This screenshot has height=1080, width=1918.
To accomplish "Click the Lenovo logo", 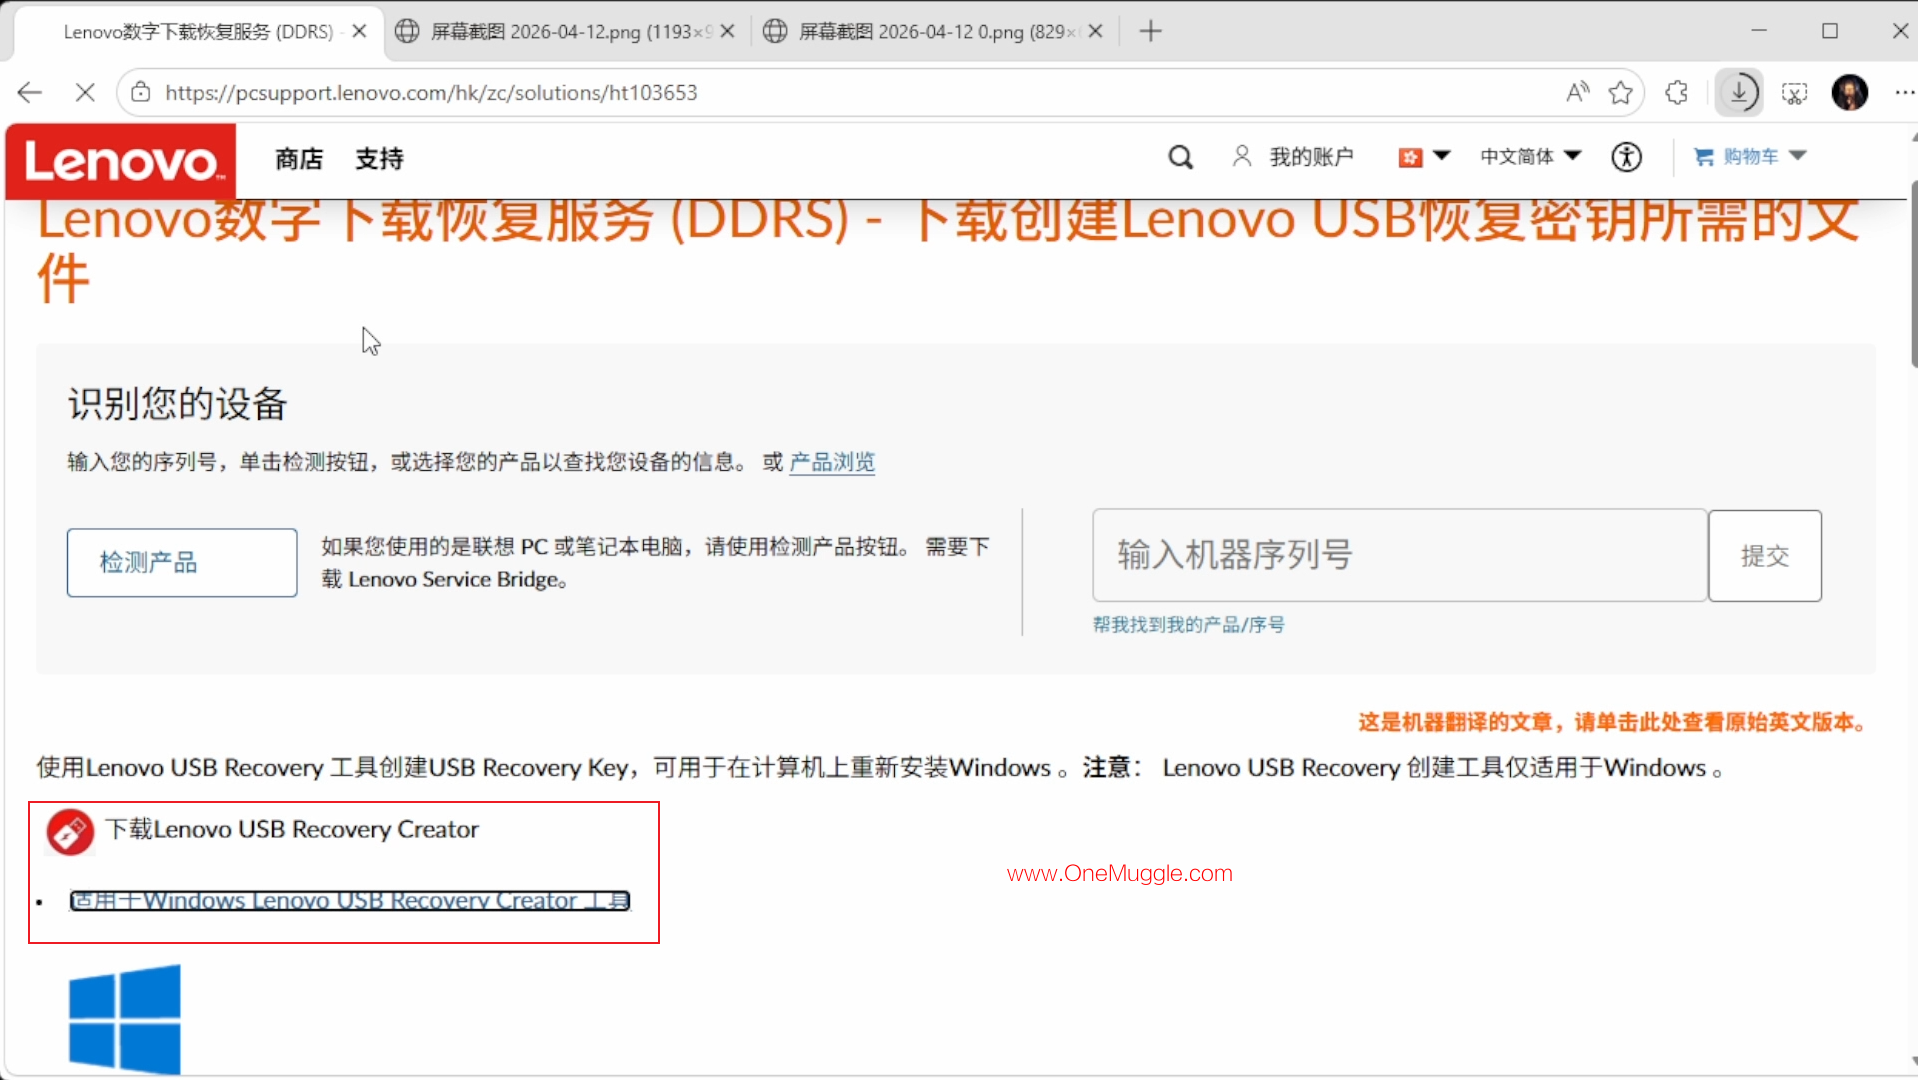I will click(x=121, y=161).
